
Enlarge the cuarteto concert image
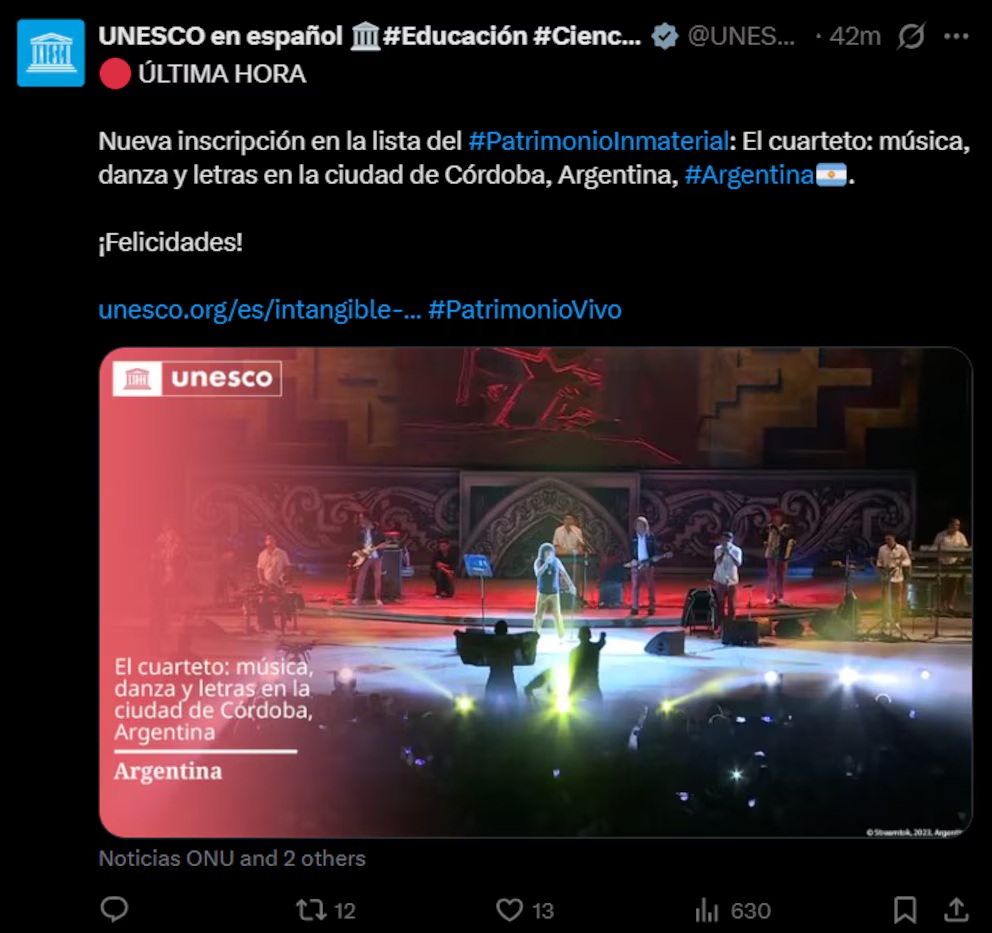pos(535,592)
